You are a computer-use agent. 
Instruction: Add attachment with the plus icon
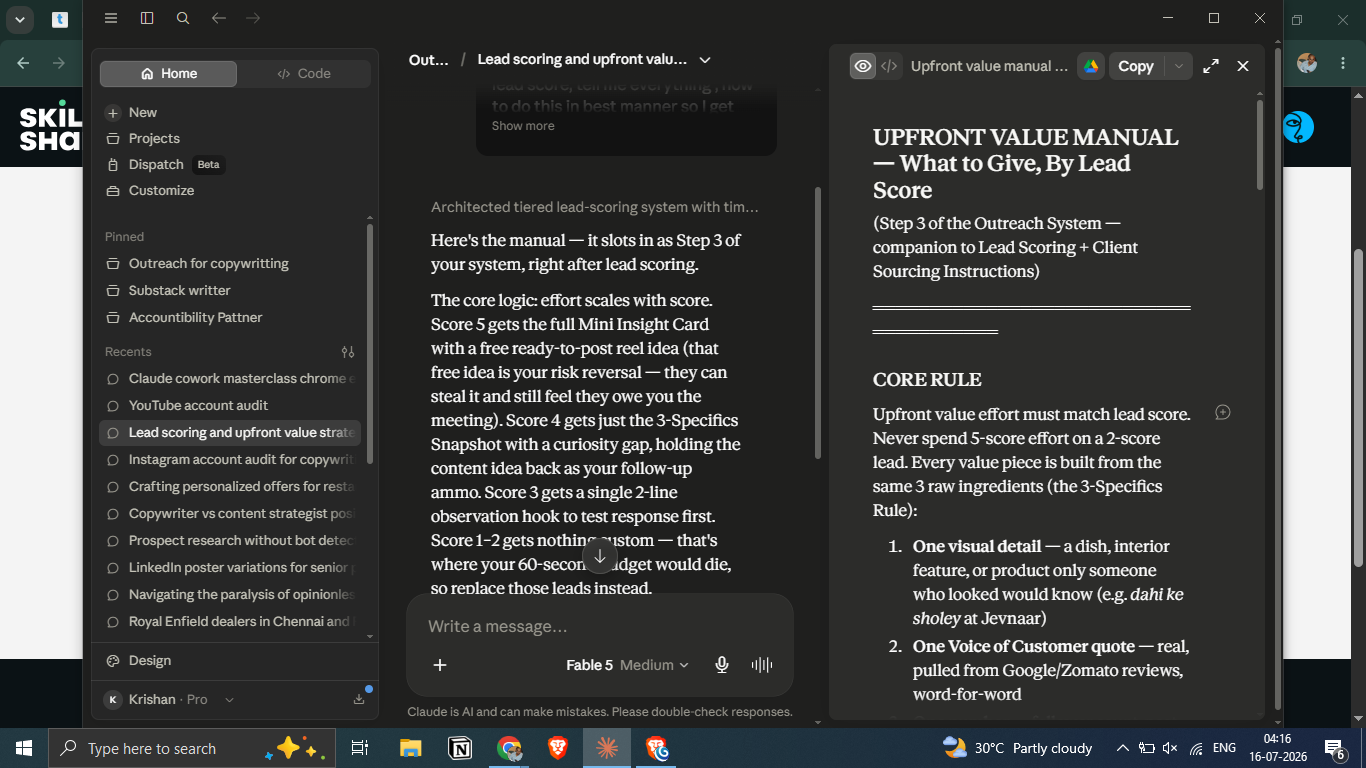440,665
